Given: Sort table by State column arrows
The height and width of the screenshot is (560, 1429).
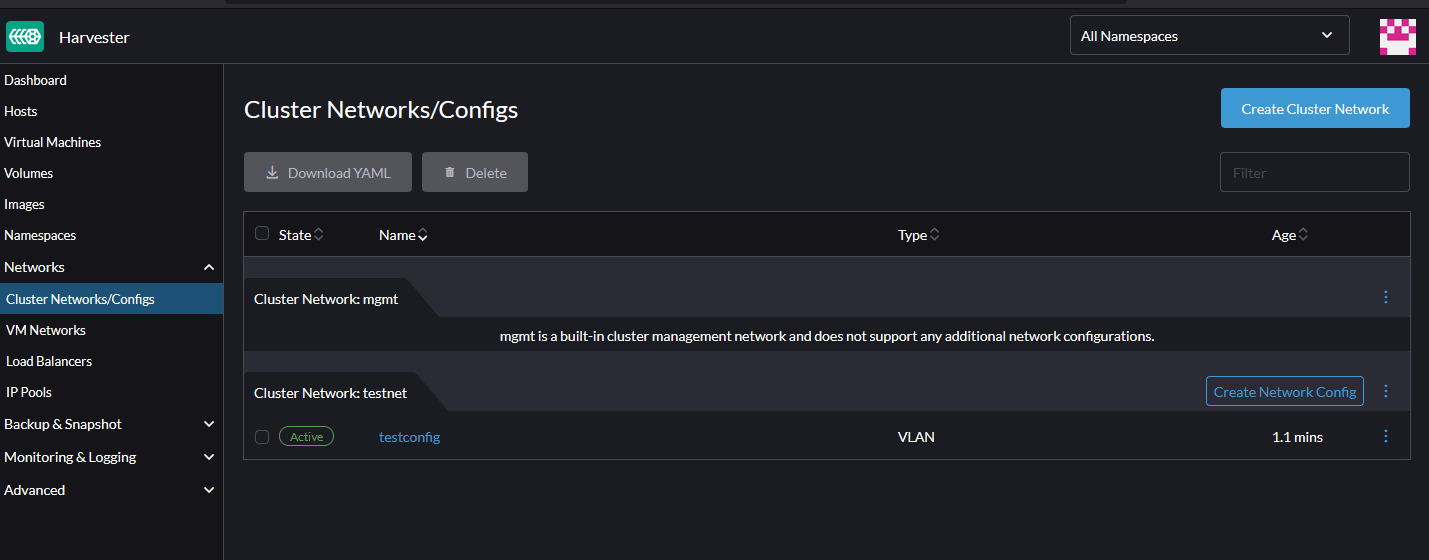Looking at the screenshot, I should 319,235.
